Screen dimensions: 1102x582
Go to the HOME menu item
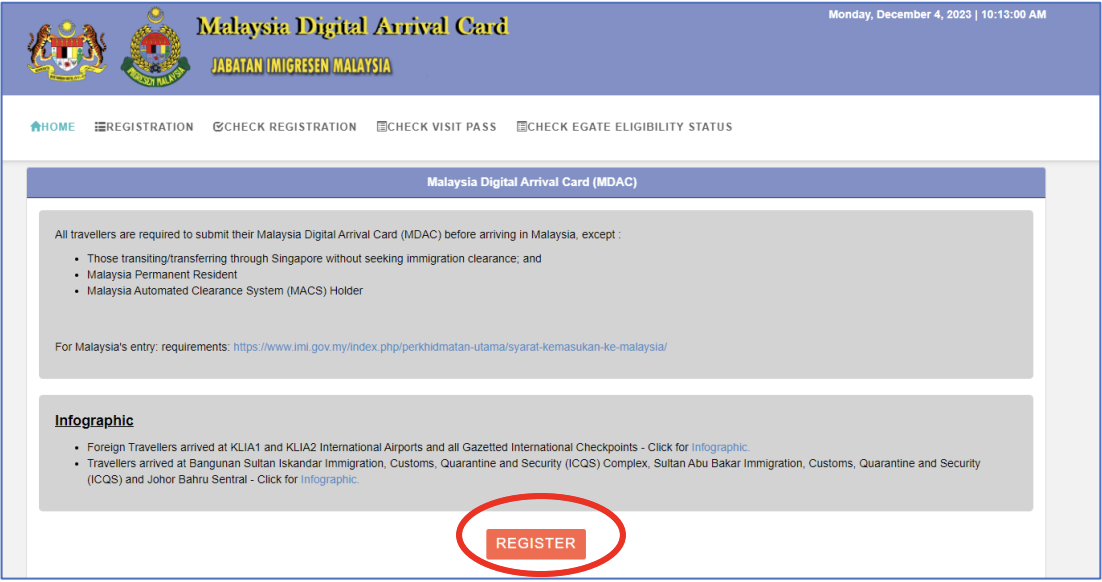click(58, 127)
